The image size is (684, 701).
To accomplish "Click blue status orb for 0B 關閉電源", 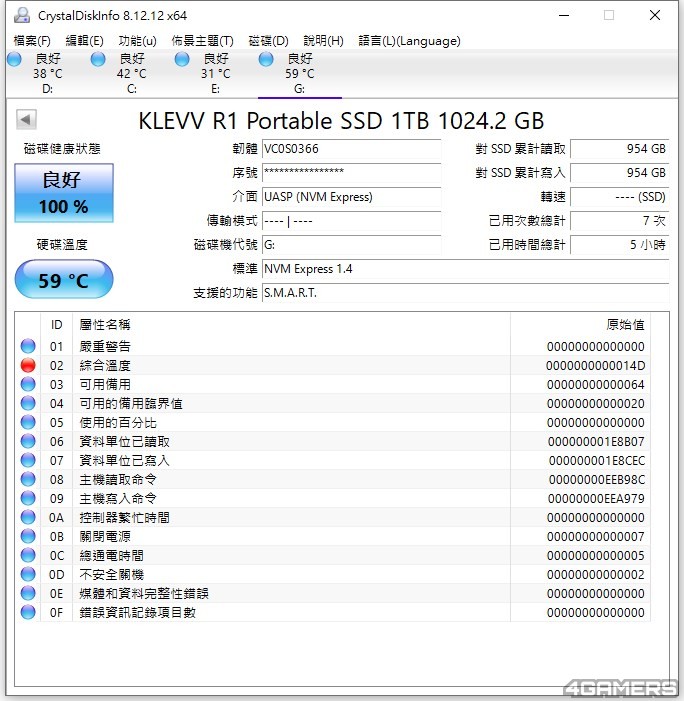I will (x=28, y=536).
